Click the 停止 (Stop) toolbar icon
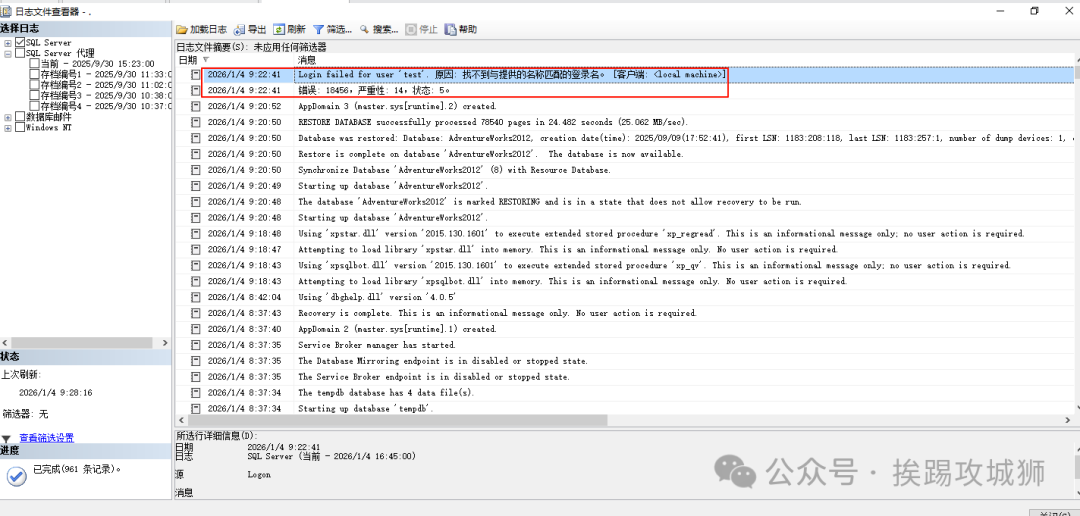Viewport: 1080px width, 516px height. [410, 30]
